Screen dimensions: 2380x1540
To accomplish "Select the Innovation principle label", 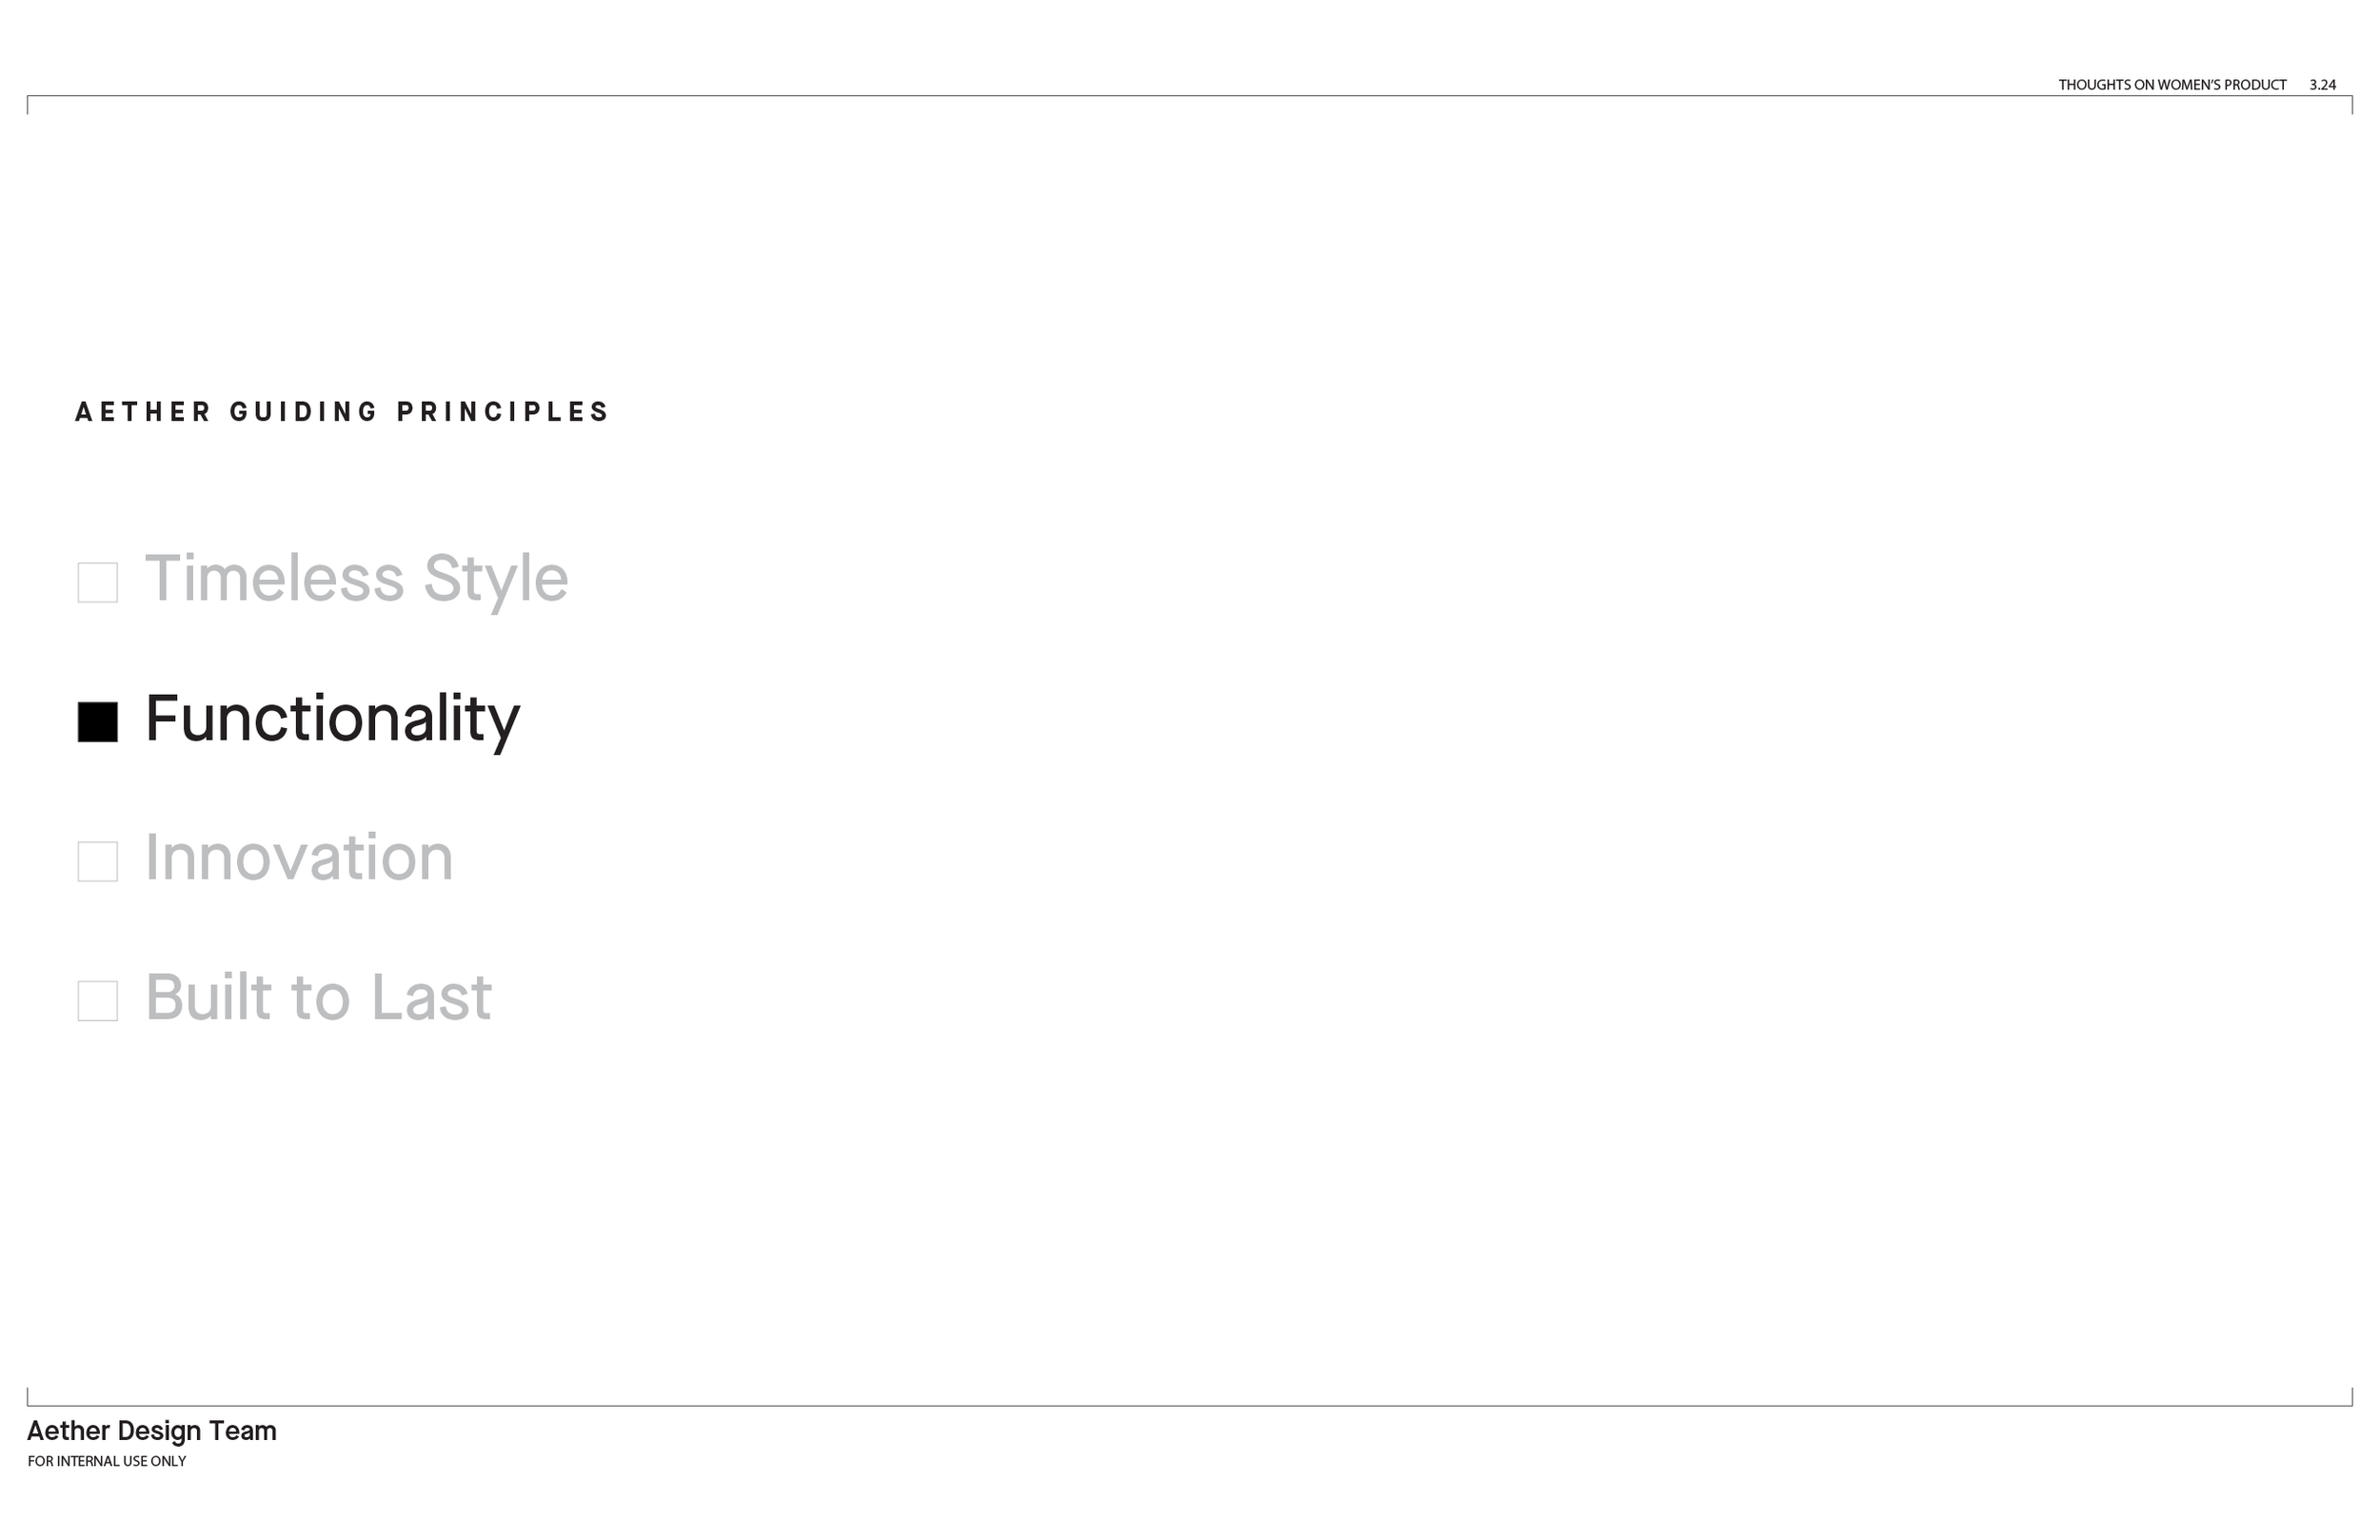I will click(x=299, y=858).
